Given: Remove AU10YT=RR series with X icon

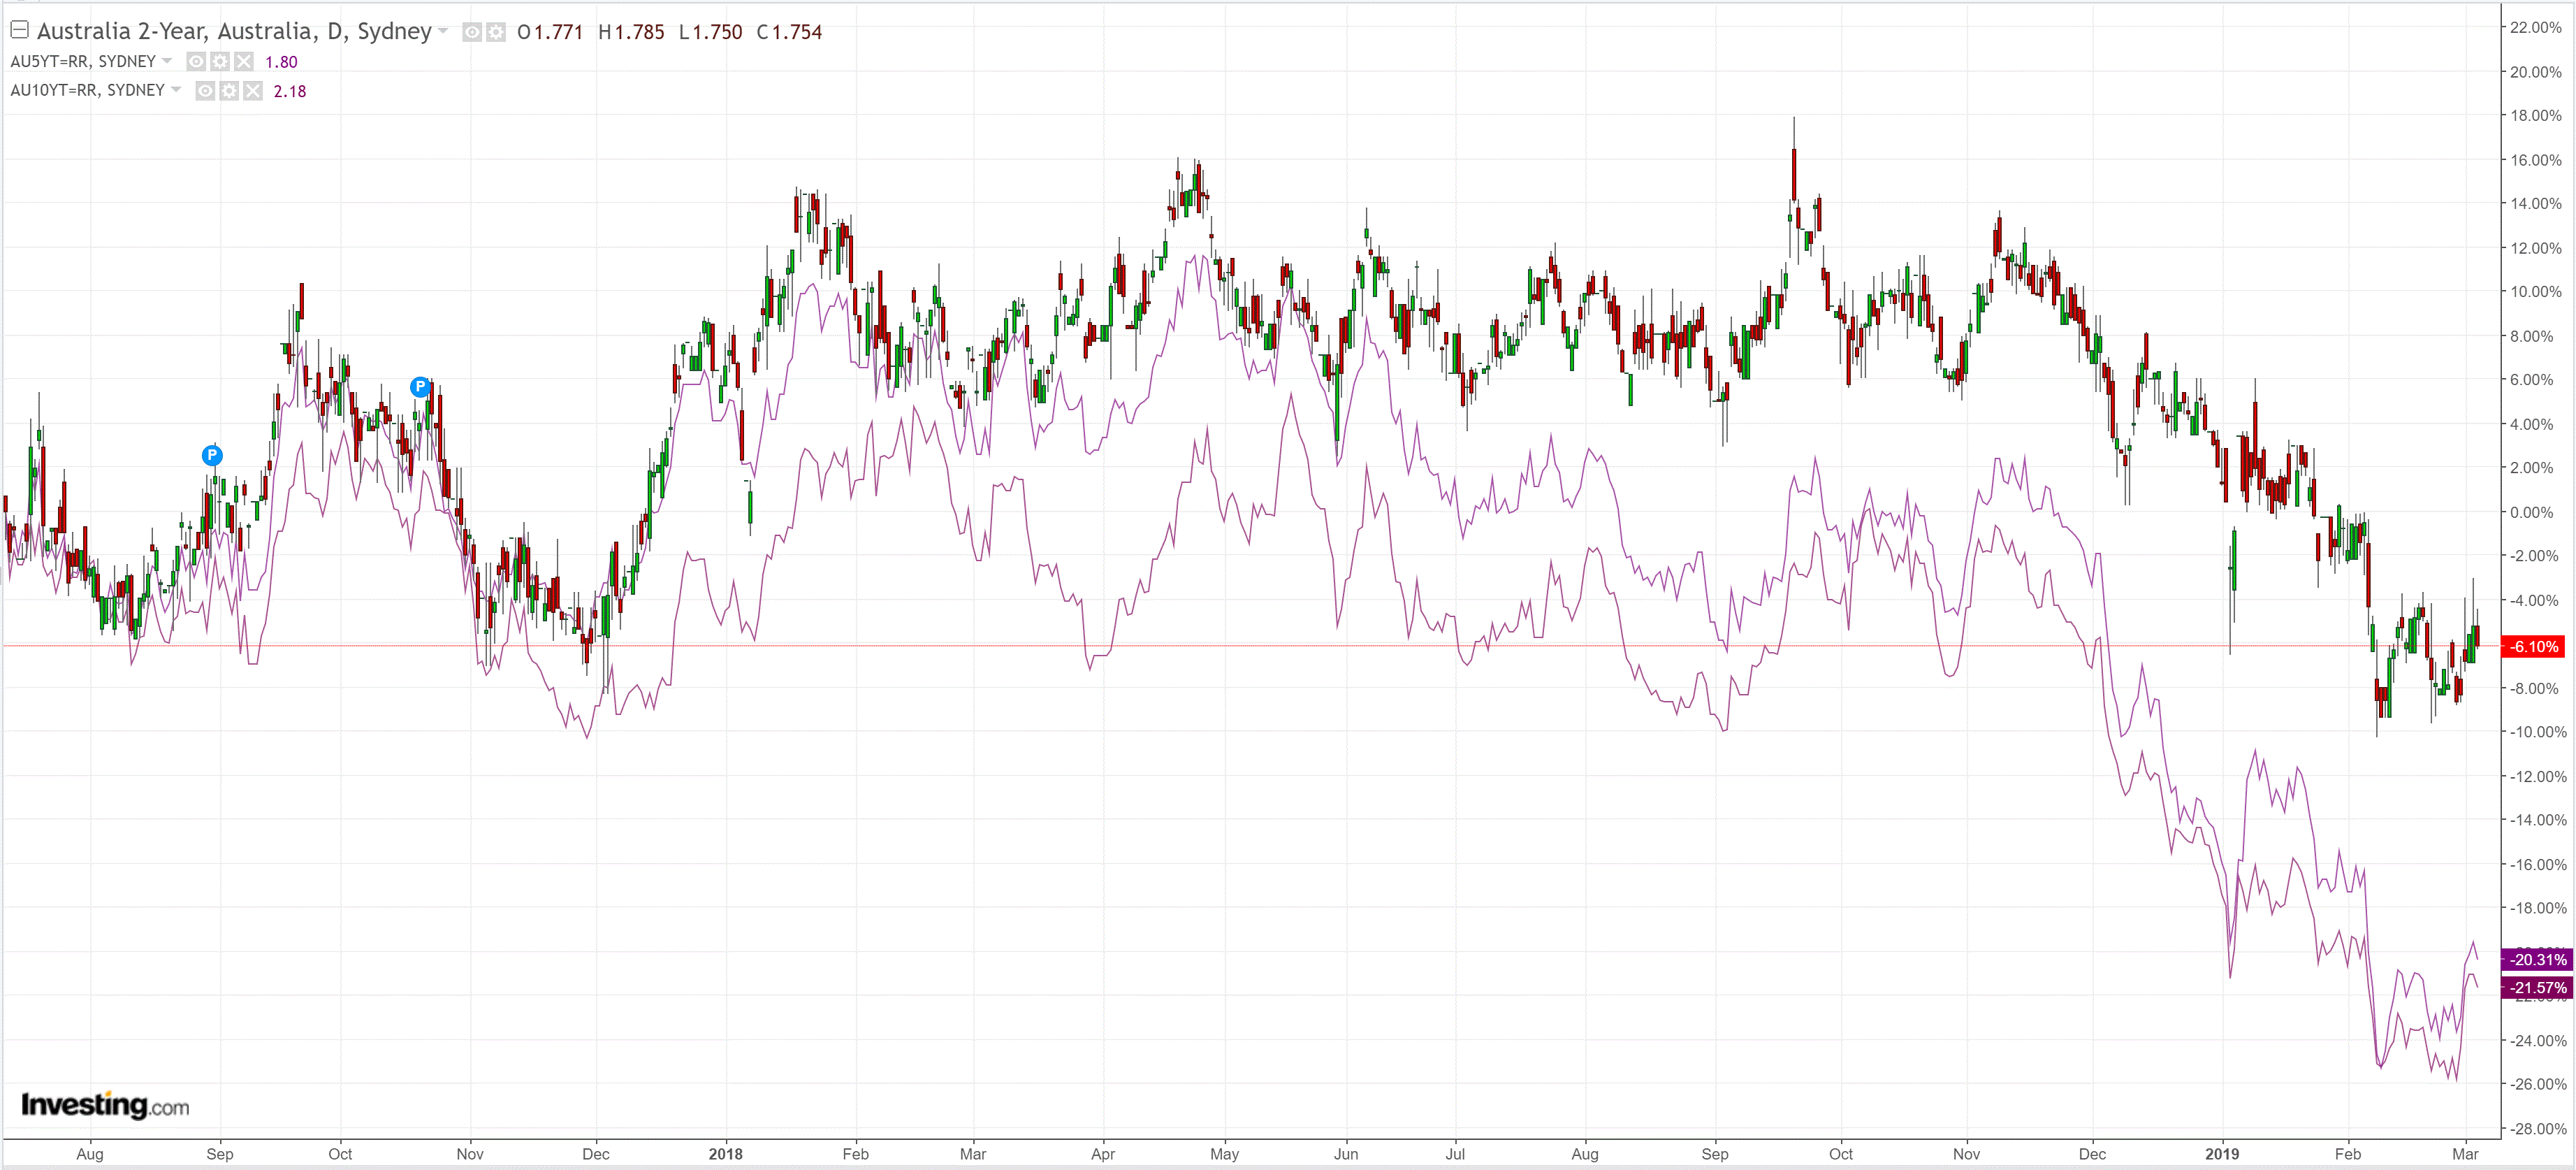Looking at the screenshot, I should point(253,91).
